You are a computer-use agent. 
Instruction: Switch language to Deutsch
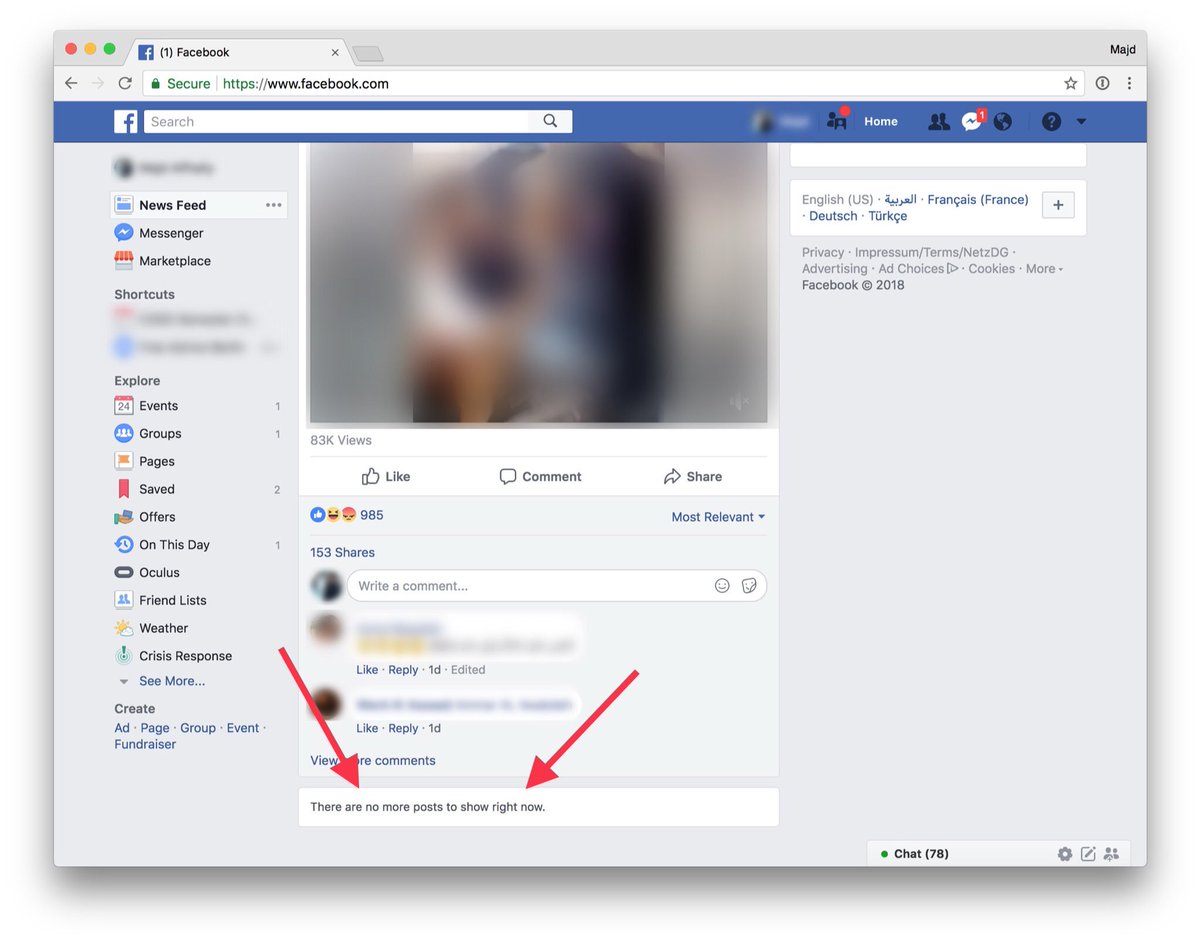[833, 216]
